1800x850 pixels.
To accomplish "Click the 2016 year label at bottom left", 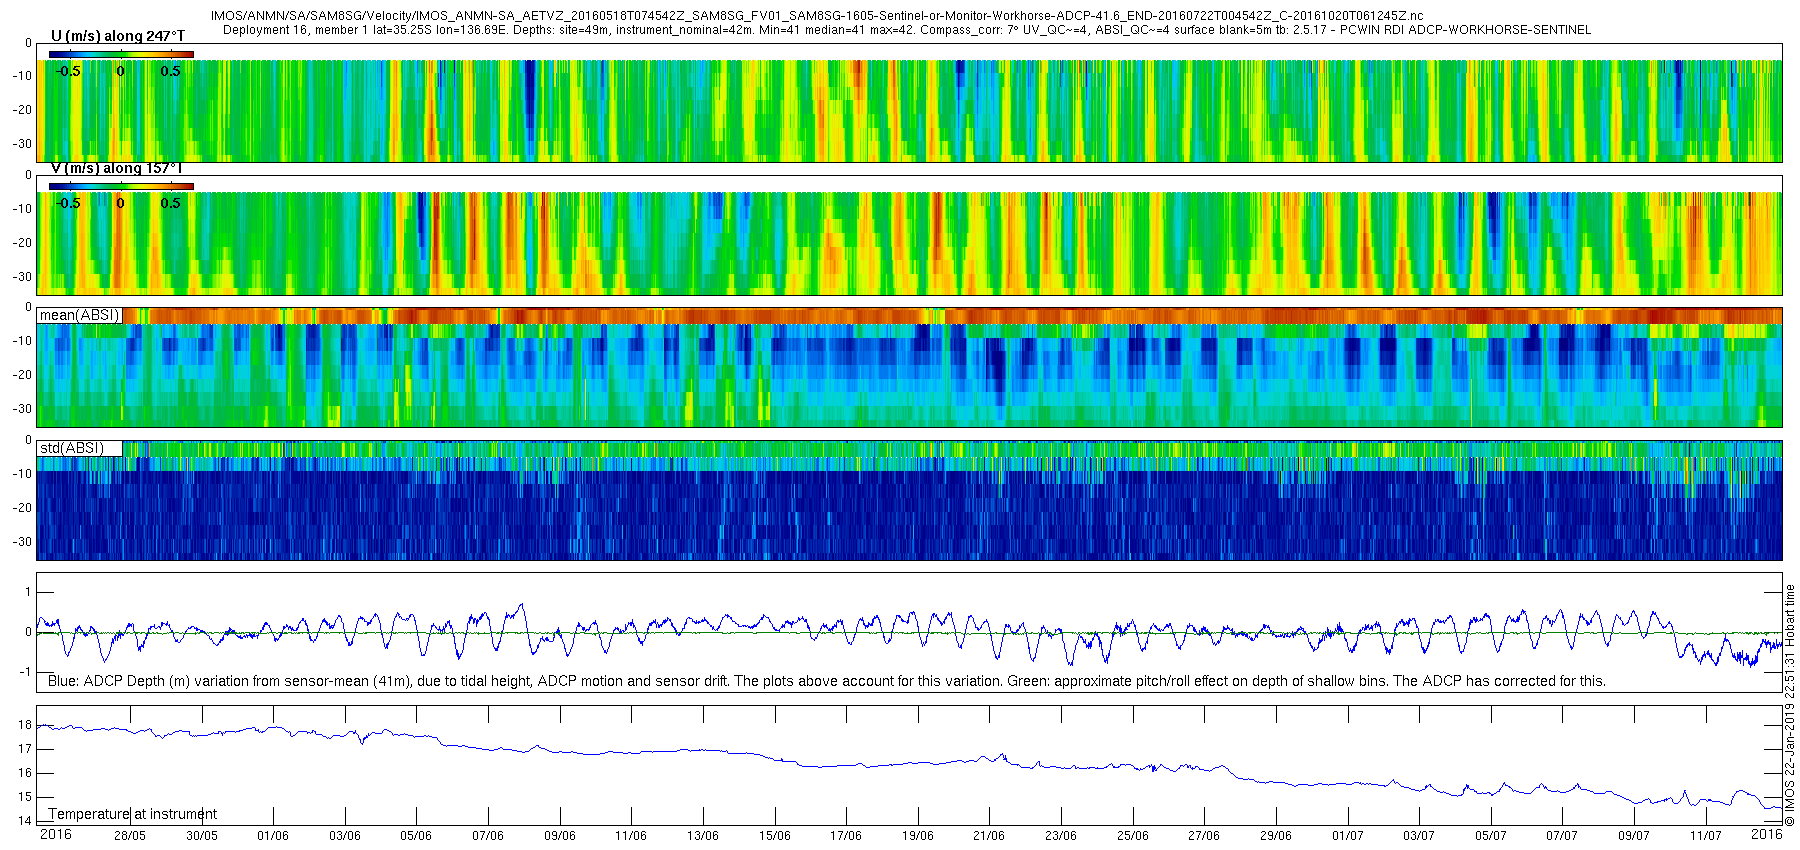I will (56, 834).
